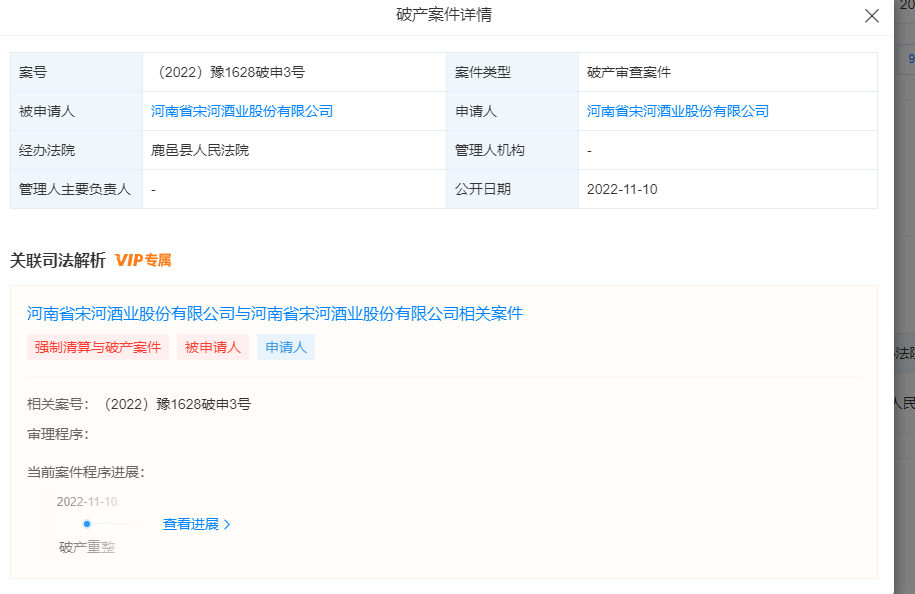915x594 pixels.
Task: Open the 被申请人 company link 河南省宋河酒业股份有限公司
Action: 241,111
